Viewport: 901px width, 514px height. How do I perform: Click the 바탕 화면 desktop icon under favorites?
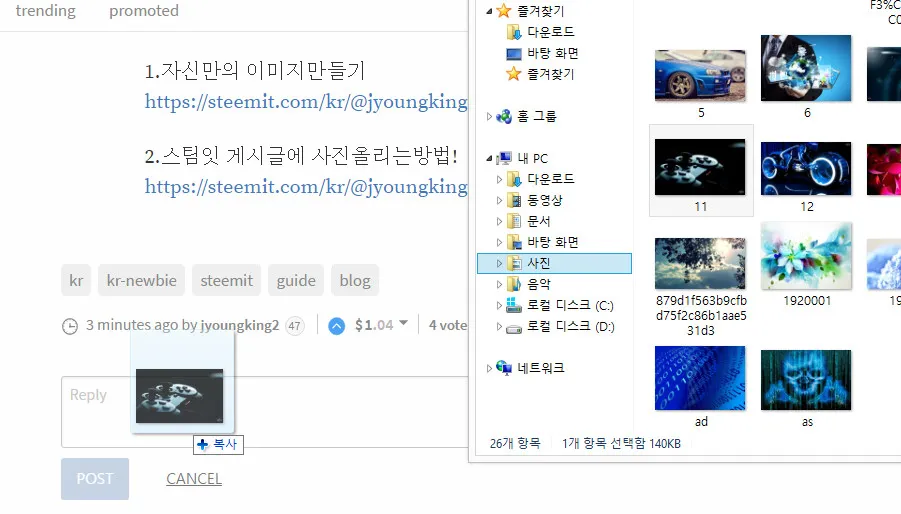coord(513,53)
